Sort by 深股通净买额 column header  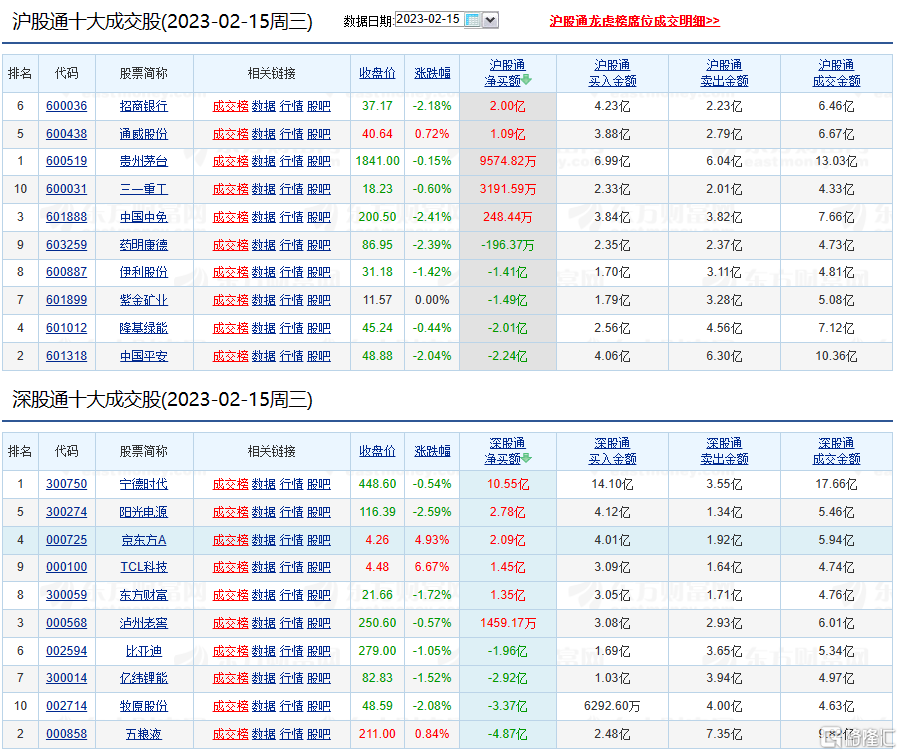tap(507, 451)
